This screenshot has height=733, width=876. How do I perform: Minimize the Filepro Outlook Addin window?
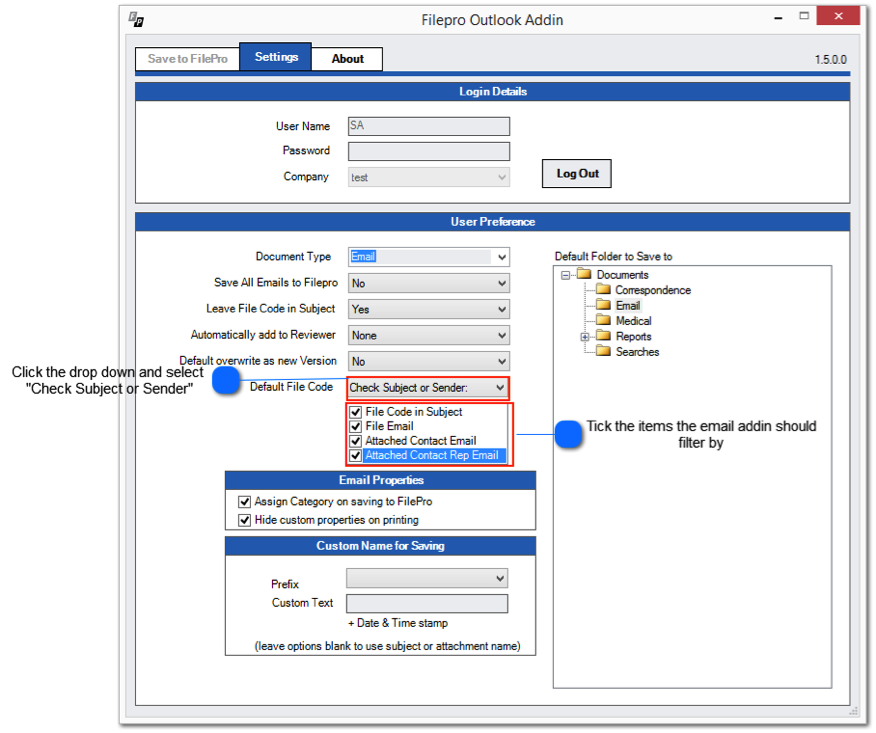[778, 18]
